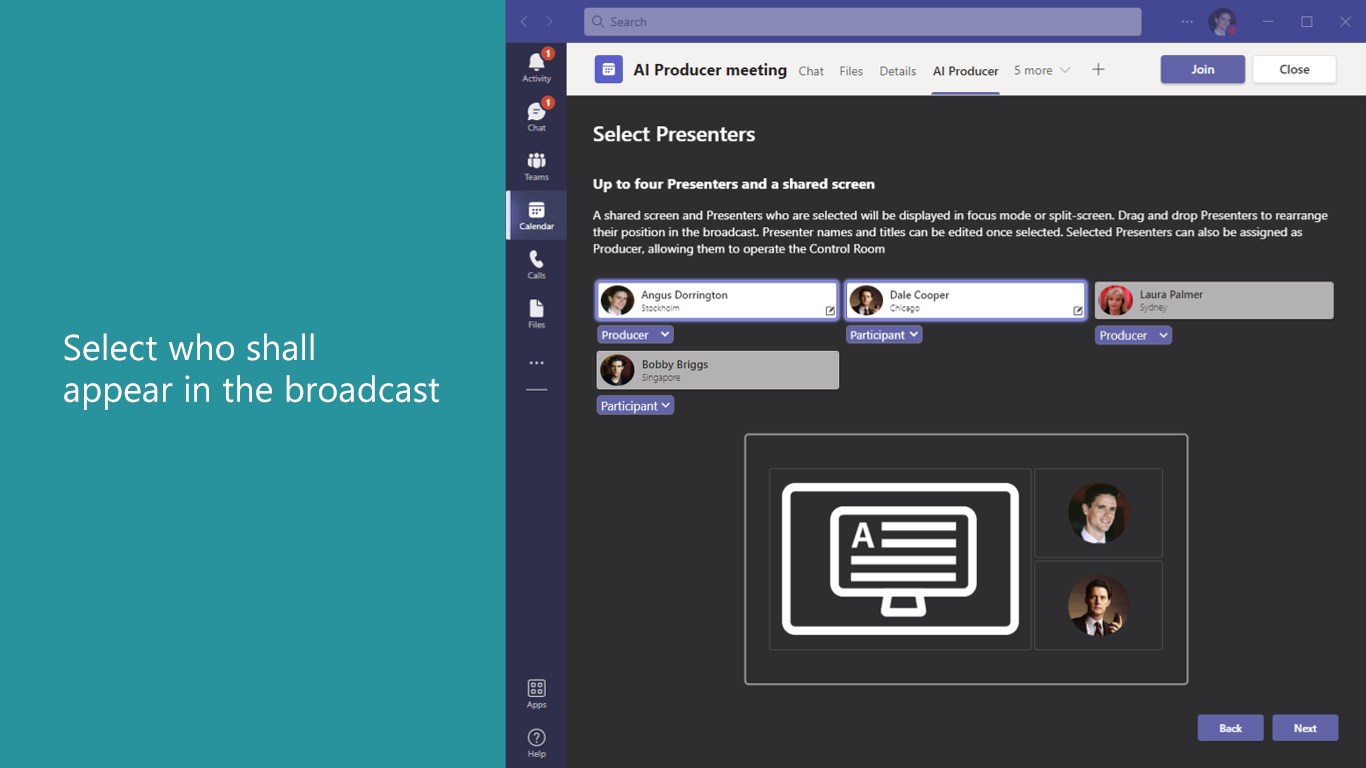The image size is (1366, 768).
Task: Go Back to previous step
Action: coord(1230,728)
